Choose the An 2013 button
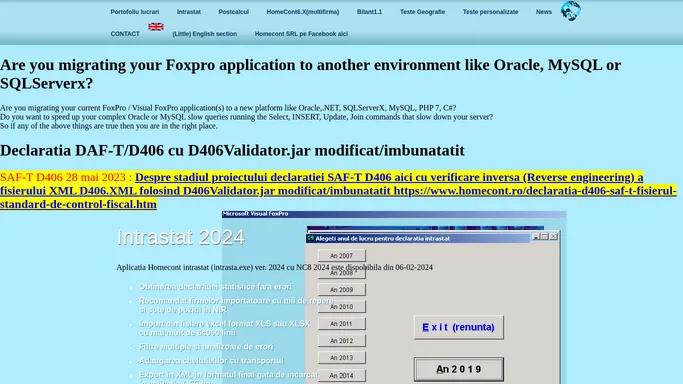The height and width of the screenshot is (384, 683). tap(342, 357)
